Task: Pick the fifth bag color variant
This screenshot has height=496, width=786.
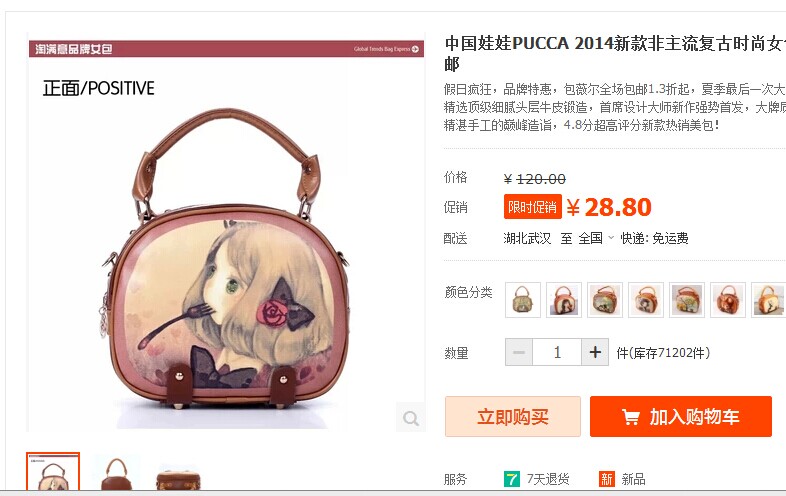Action: tap(687, 300)
